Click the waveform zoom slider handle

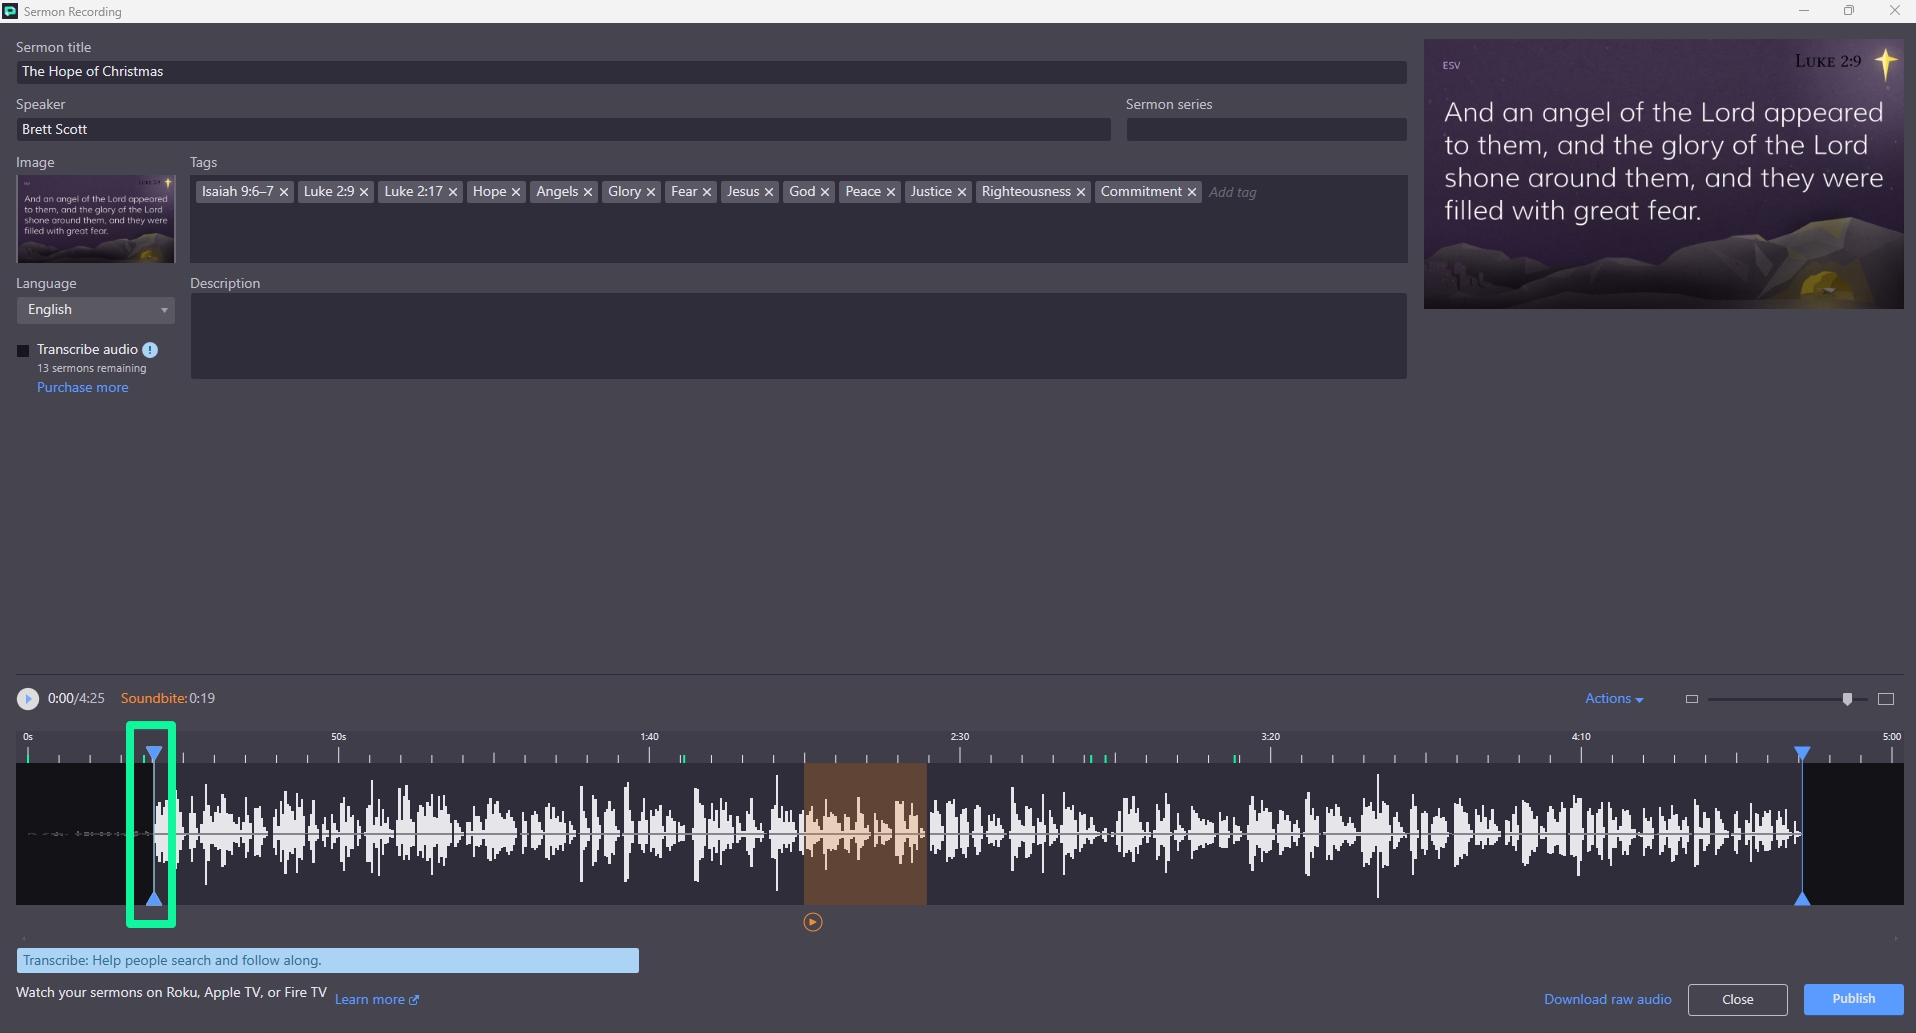click(1847, 699)
